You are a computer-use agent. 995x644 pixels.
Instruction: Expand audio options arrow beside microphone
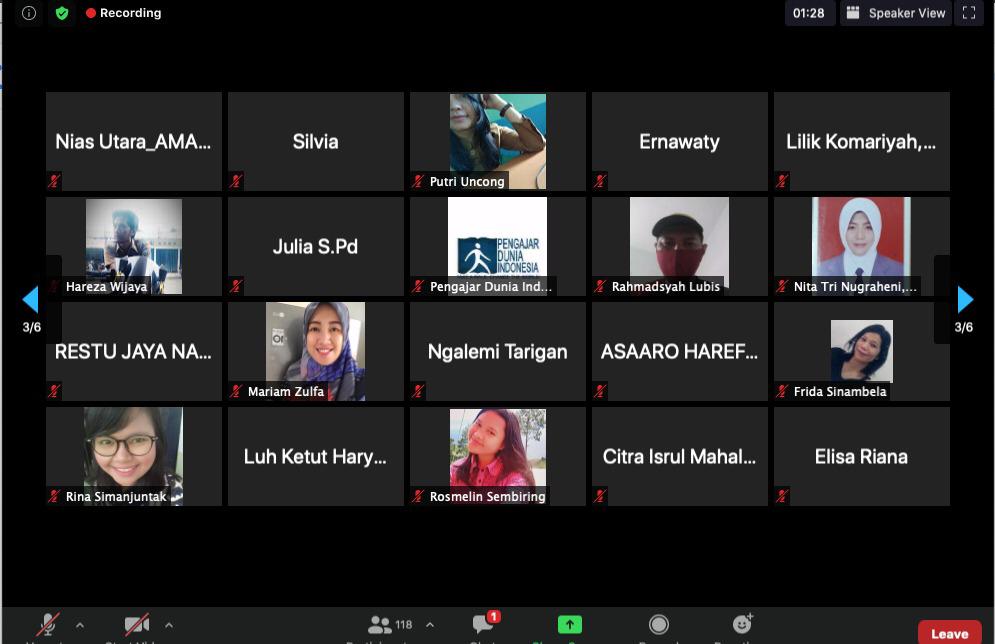coord(80,625)
